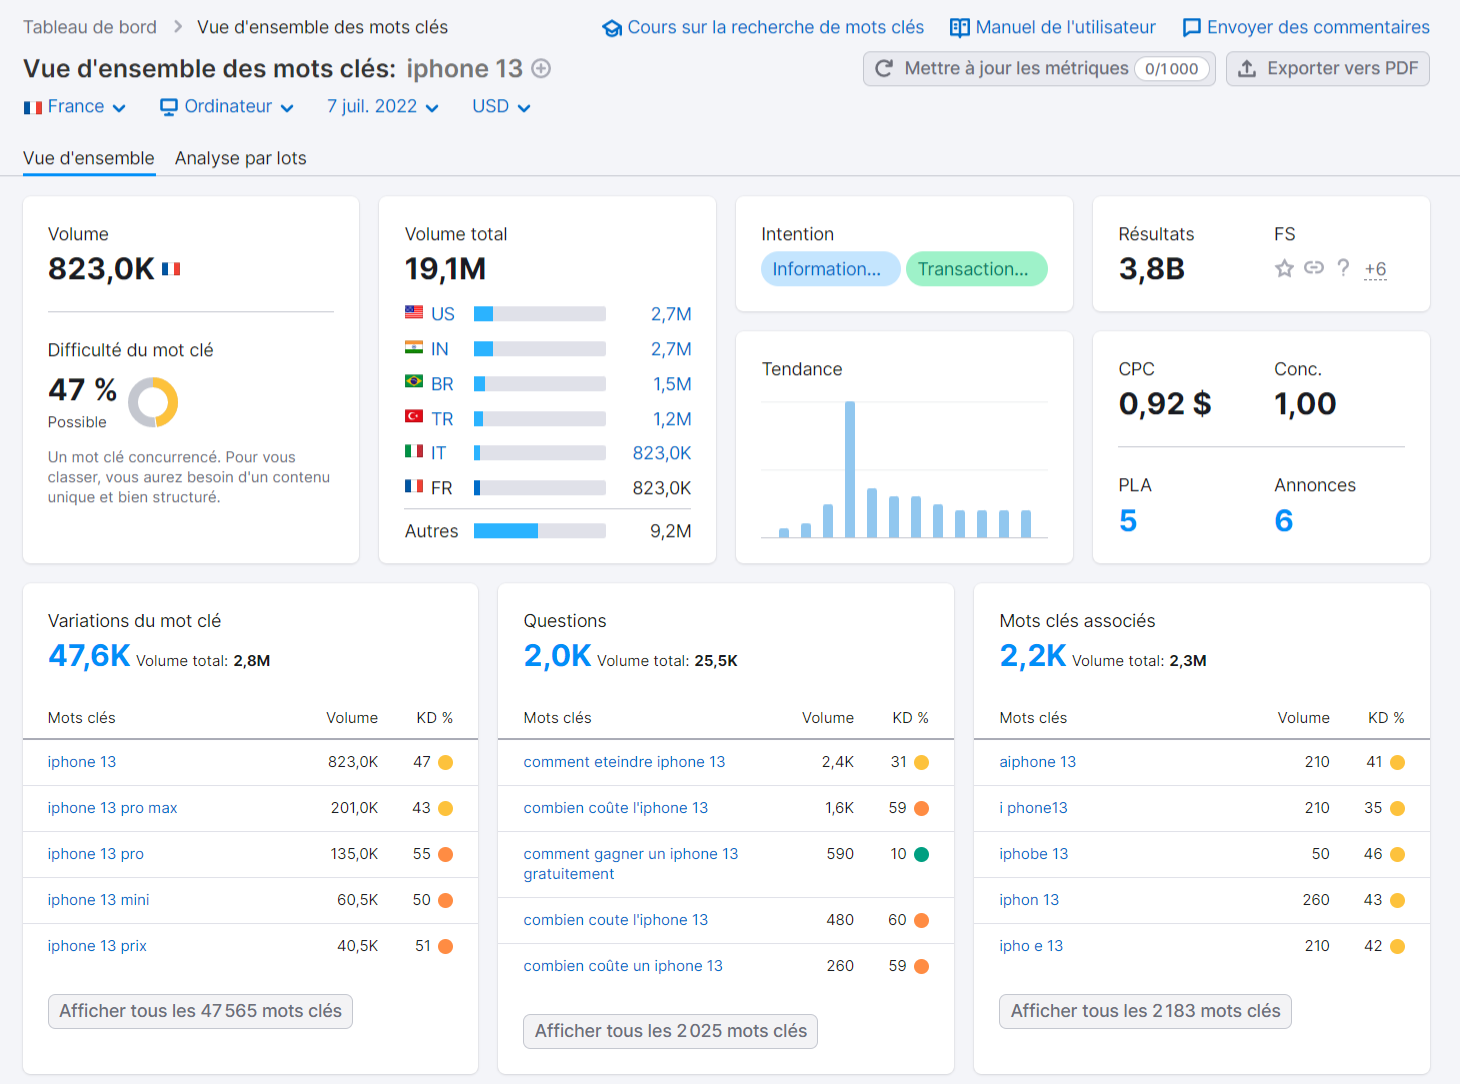Click the question mark SERP feature icon
The image size is (1460, 1084).
click(1343, 268)
